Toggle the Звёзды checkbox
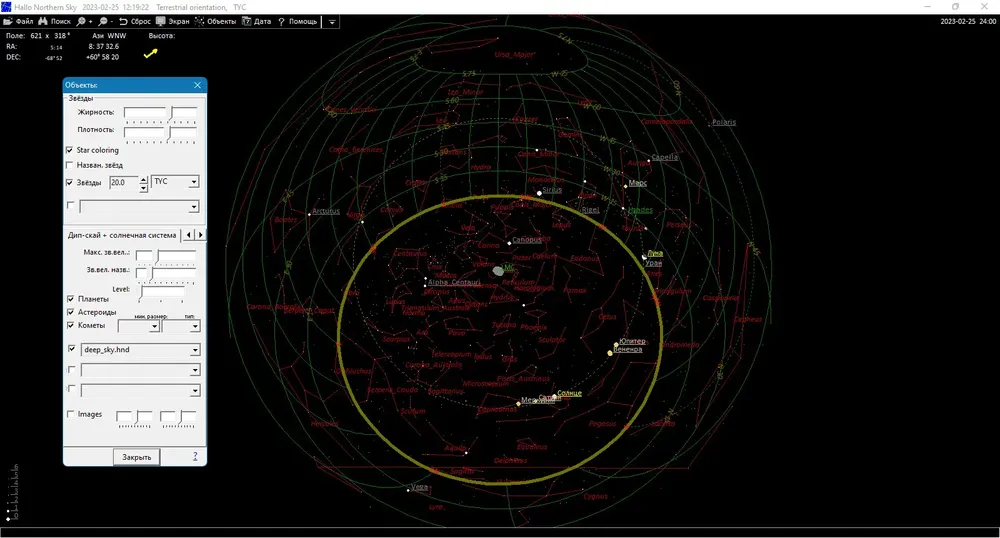The width and height of the screenshot is (1000, 538). pyautogui.click(x=70, y=182)
